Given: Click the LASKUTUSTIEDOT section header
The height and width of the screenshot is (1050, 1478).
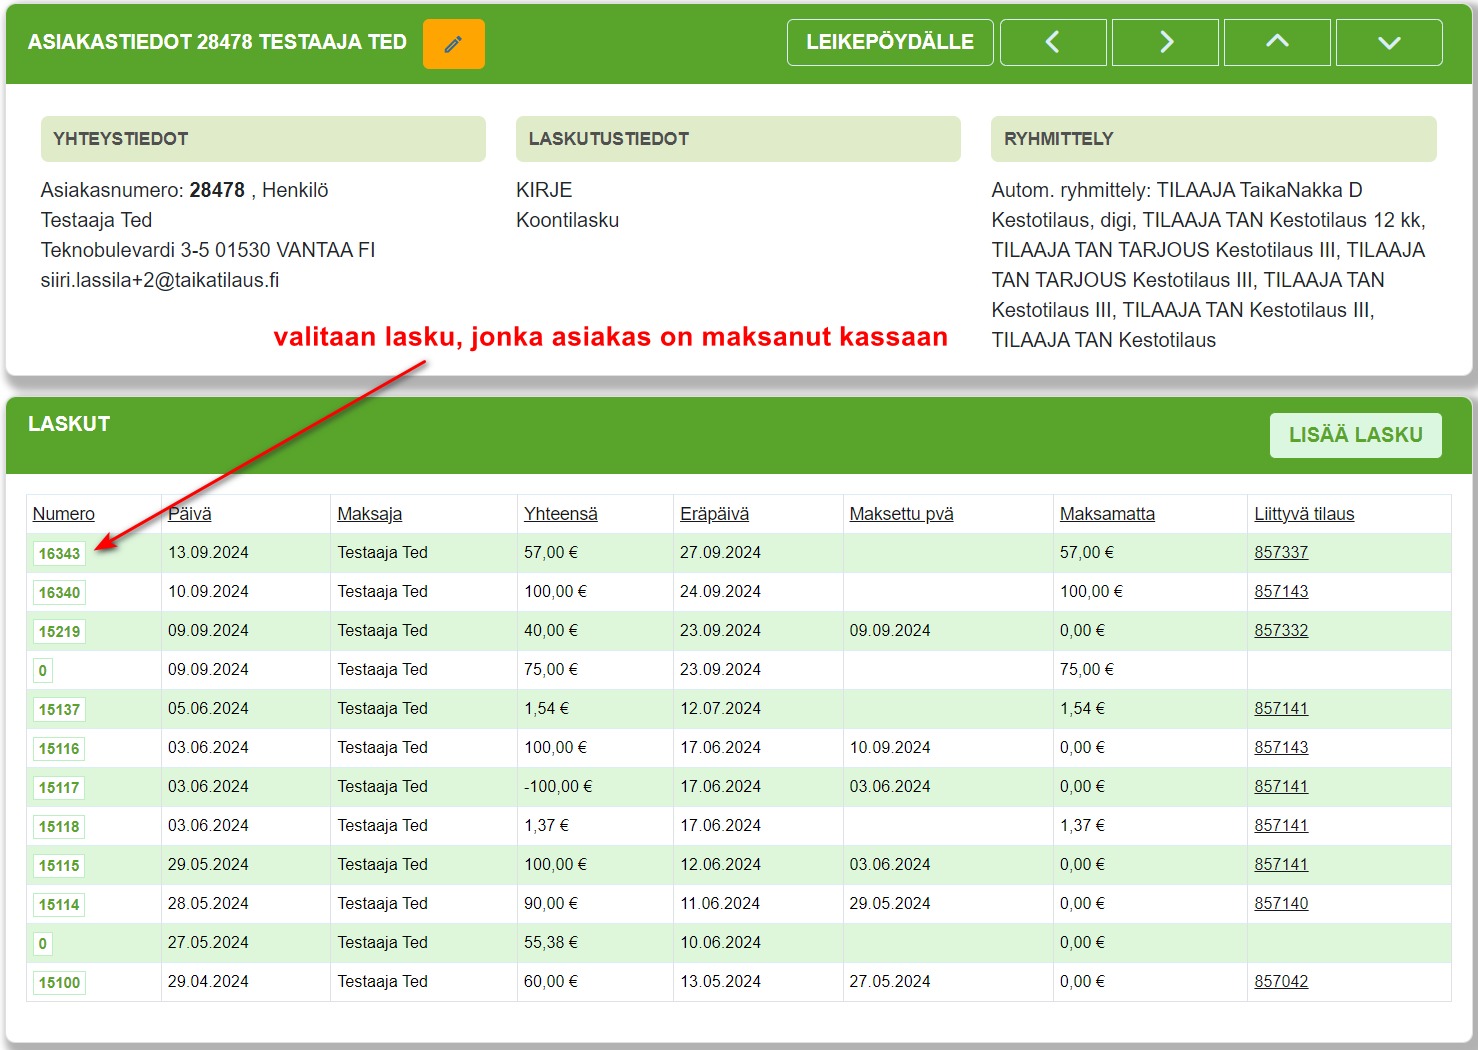Looking at the screenshot, I should [x=738, y=139].
